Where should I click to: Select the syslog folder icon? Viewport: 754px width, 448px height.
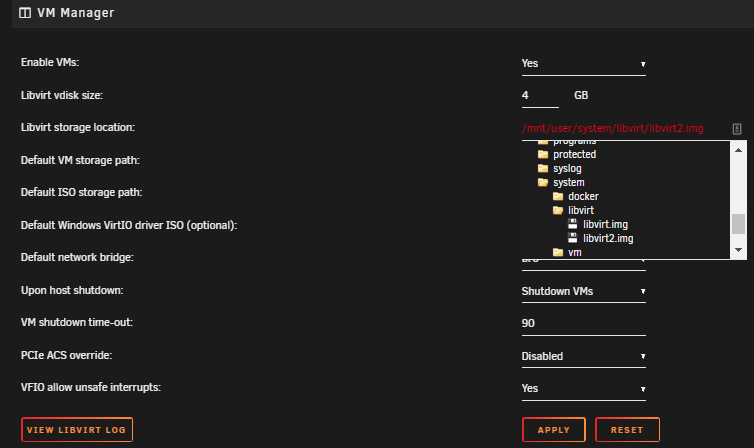pos(543,168)
